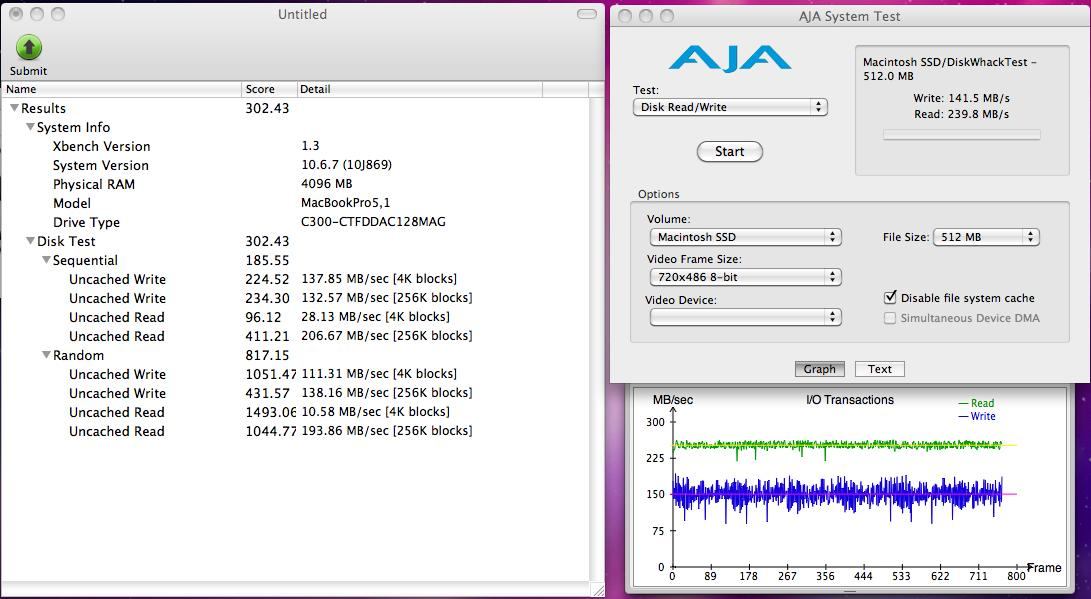This screenshot has height=599, width=1091.
Task: Select Sequential Uncached Write 137.85 MB/sec row
Action: pyautogui.click(x=295, y=279)
